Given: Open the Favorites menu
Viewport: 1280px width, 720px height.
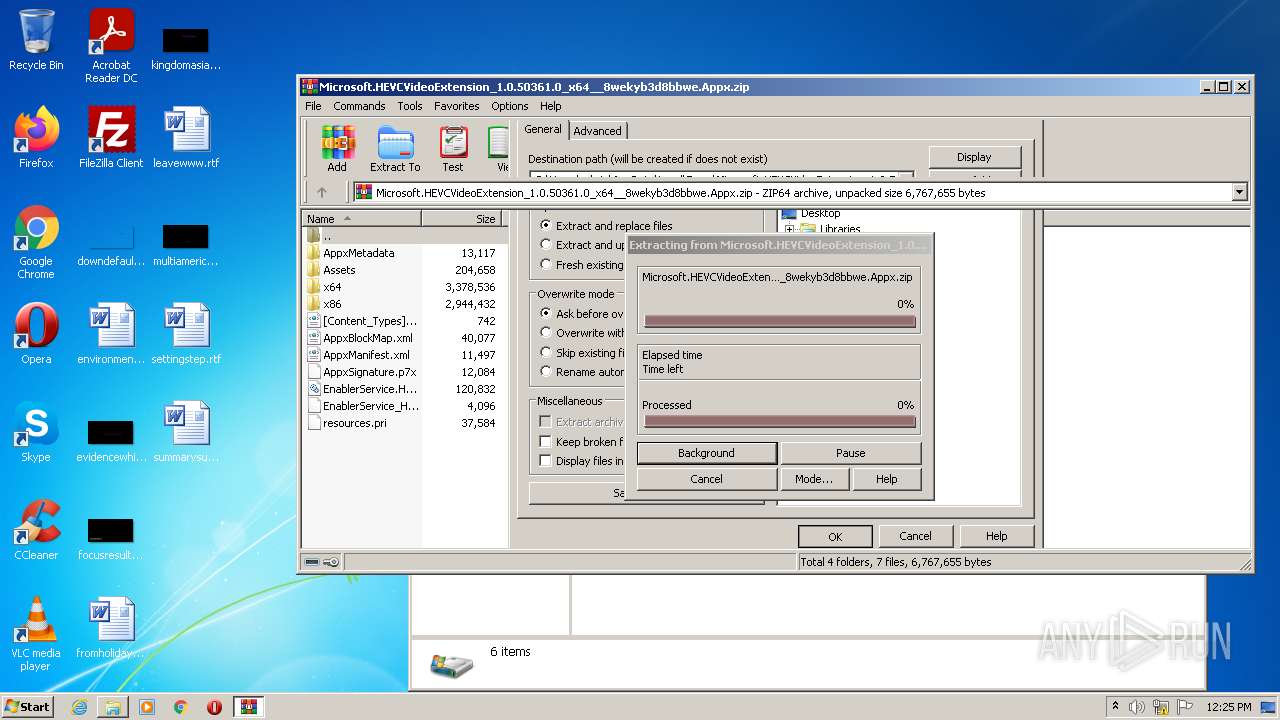Looking at the screenshot, I should point(457,106).
